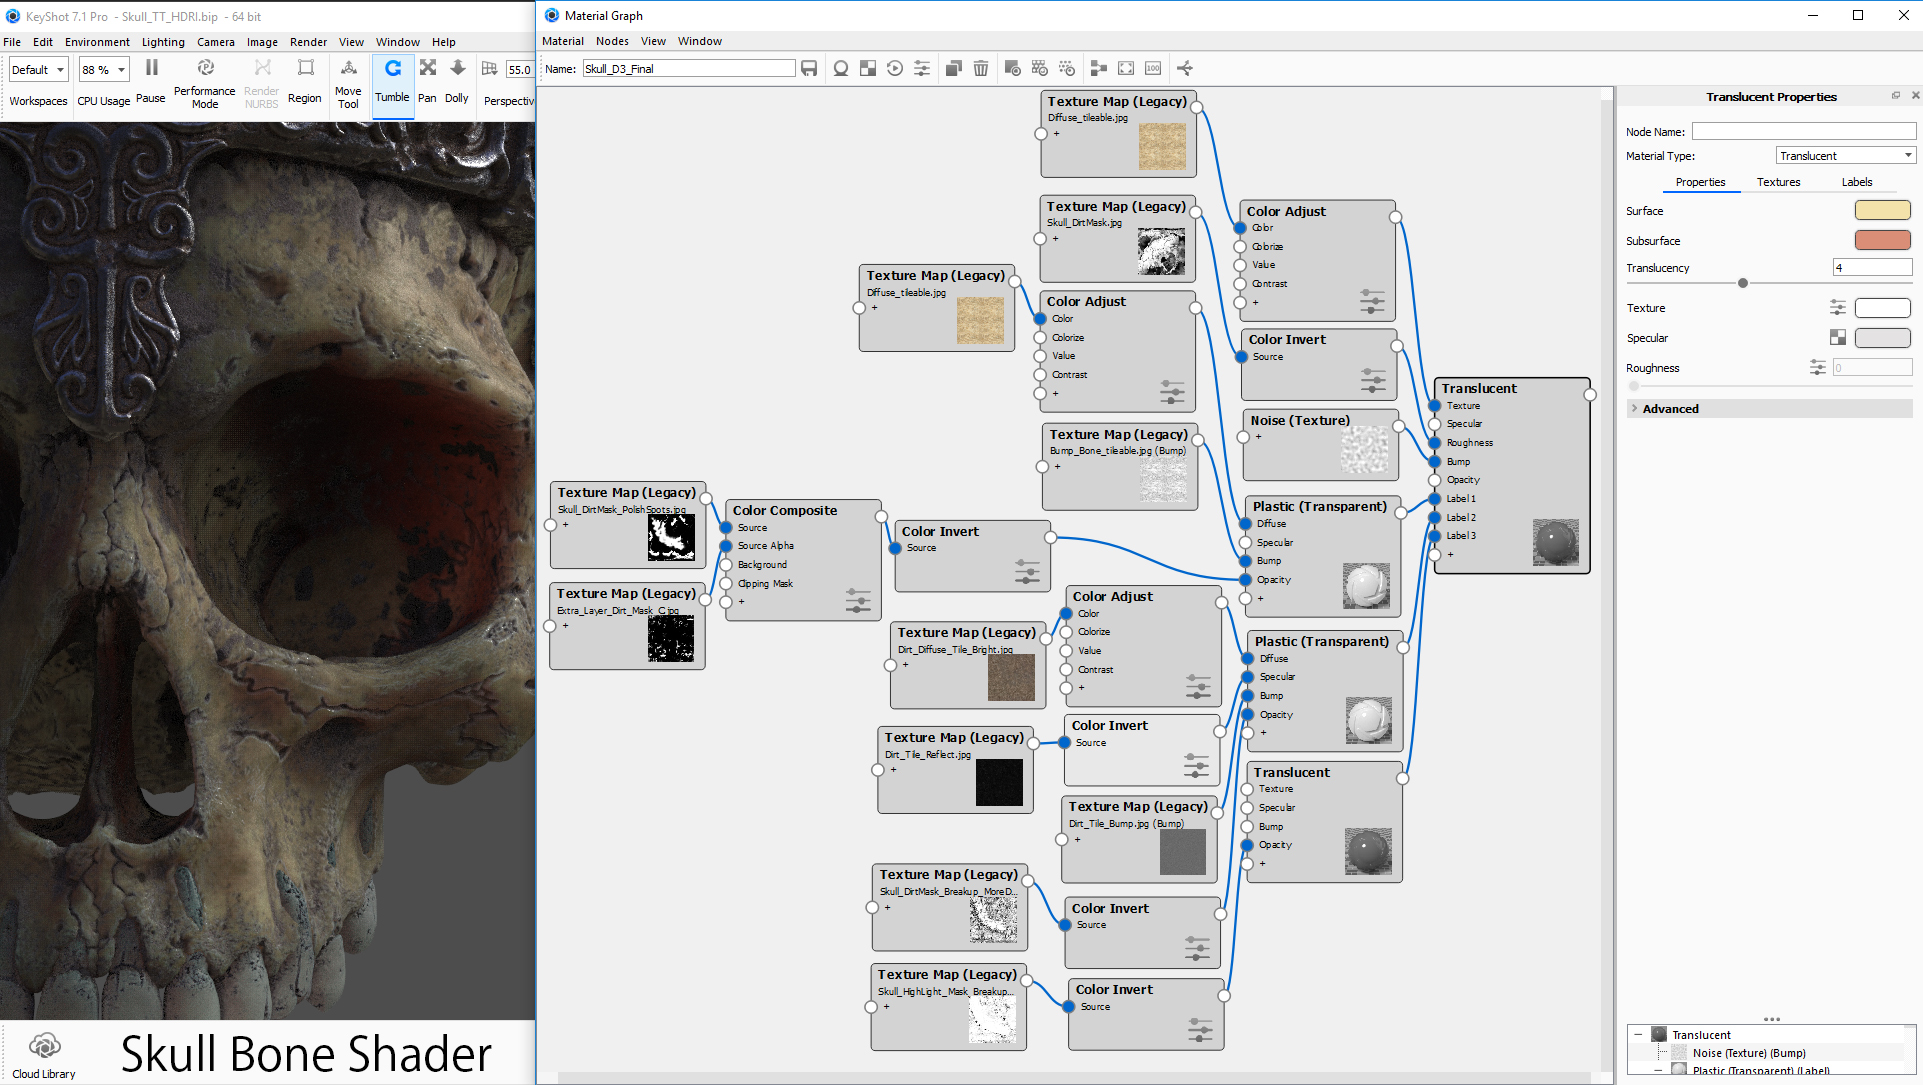
Task: Select the Move Tool in KeyShot toolbar
Action: pyautogui.click(x=348, y=84)
